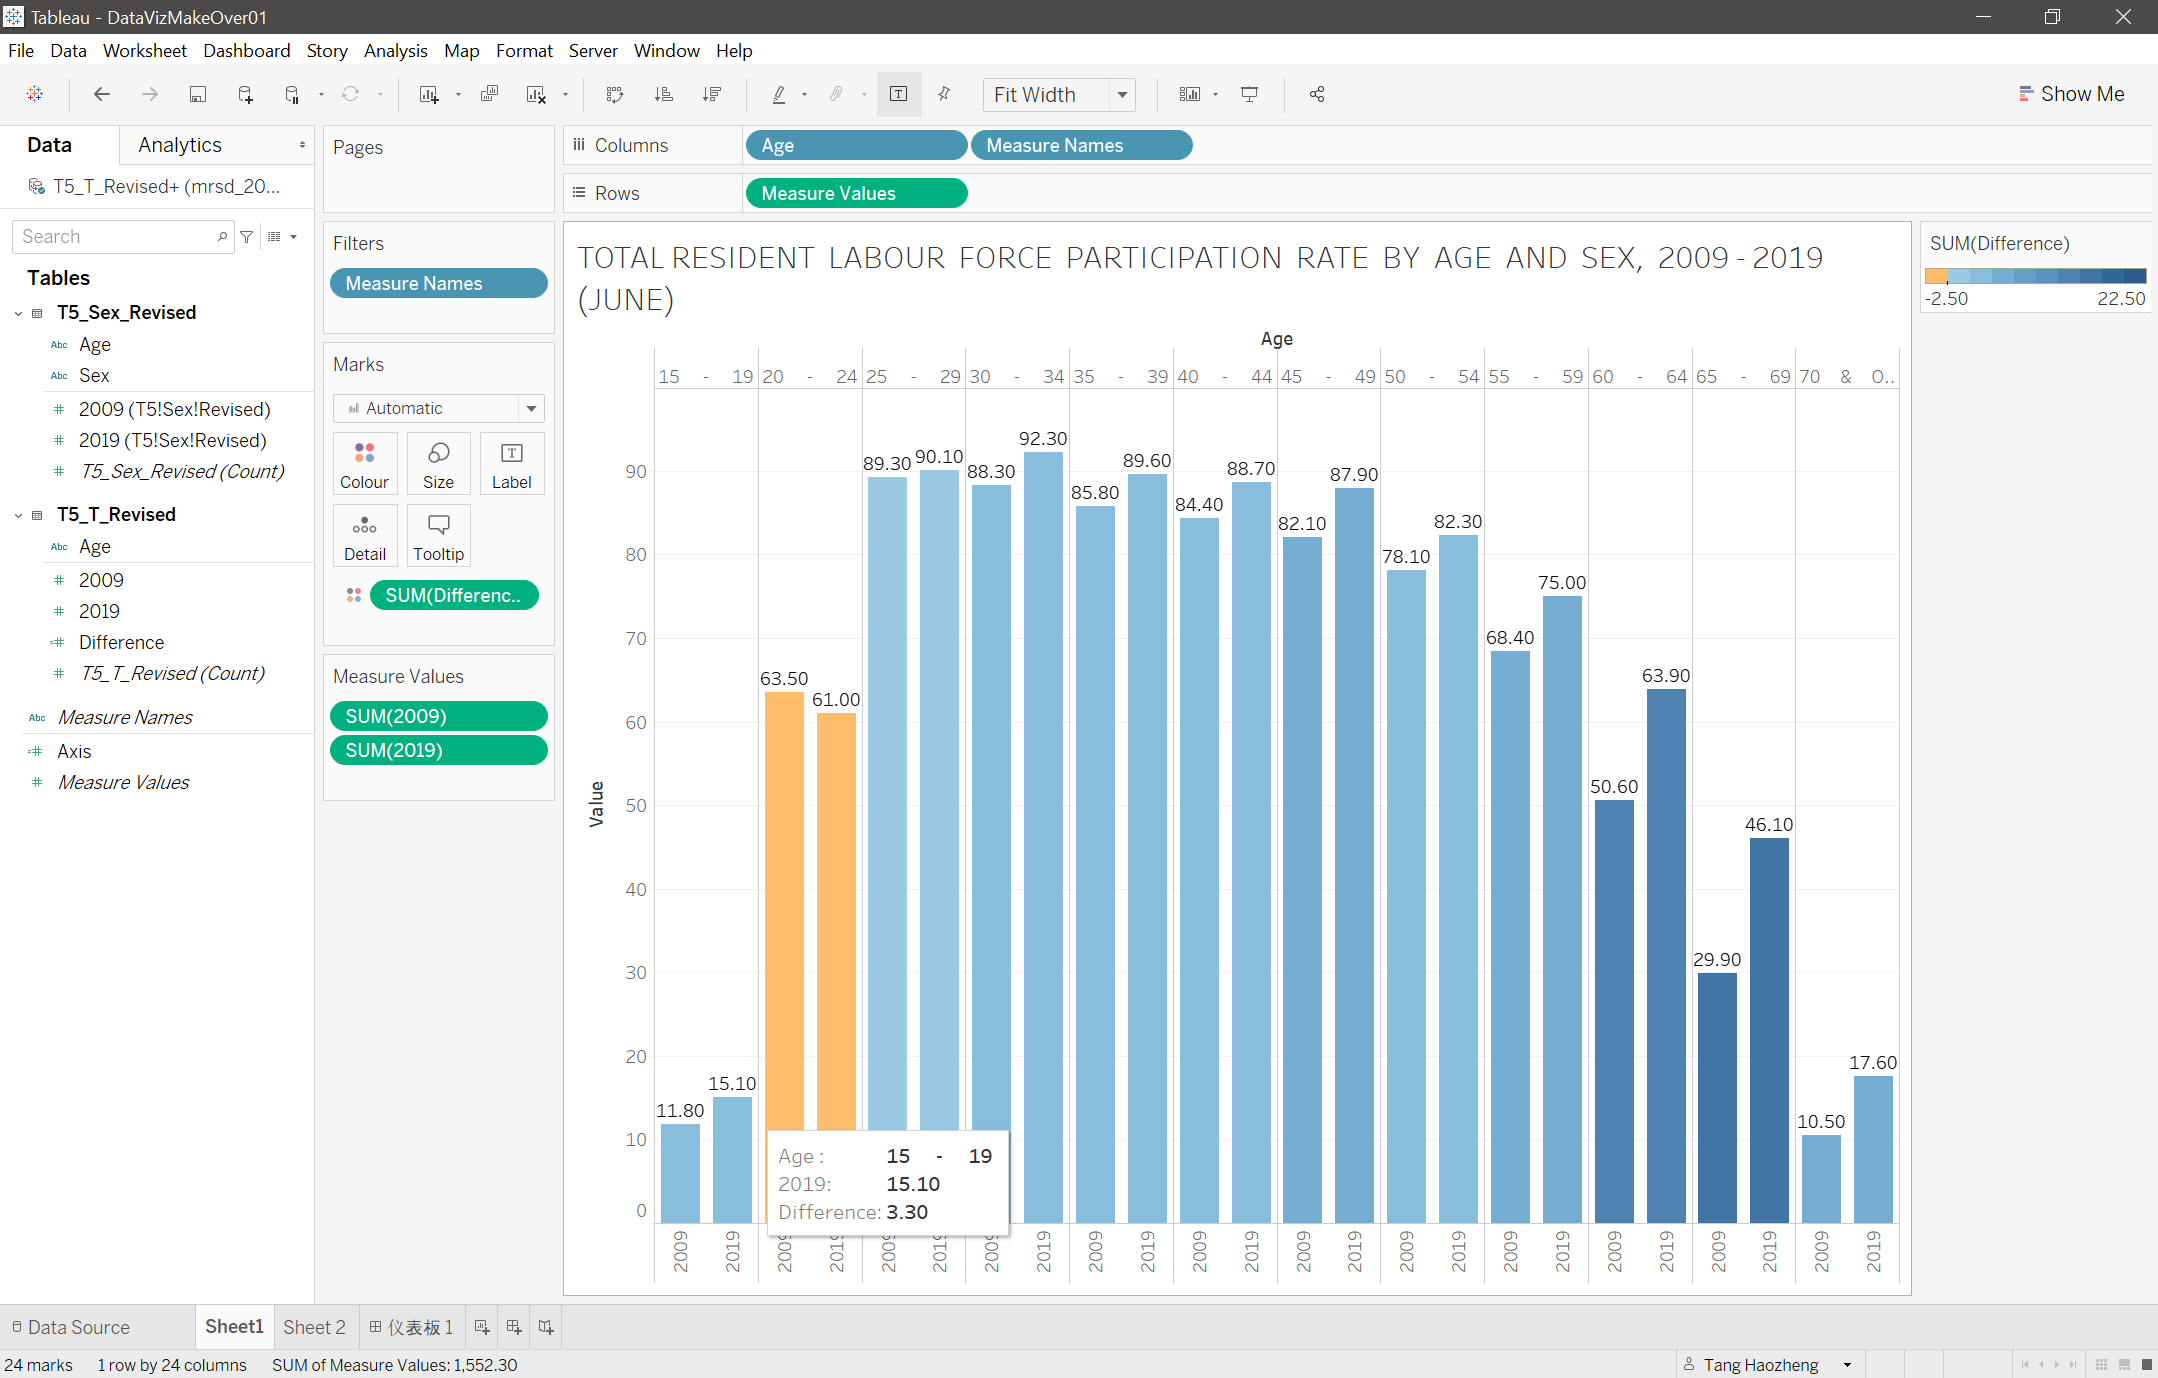
Task: Click the Presentation mode icon
Action: [1249, 94]
